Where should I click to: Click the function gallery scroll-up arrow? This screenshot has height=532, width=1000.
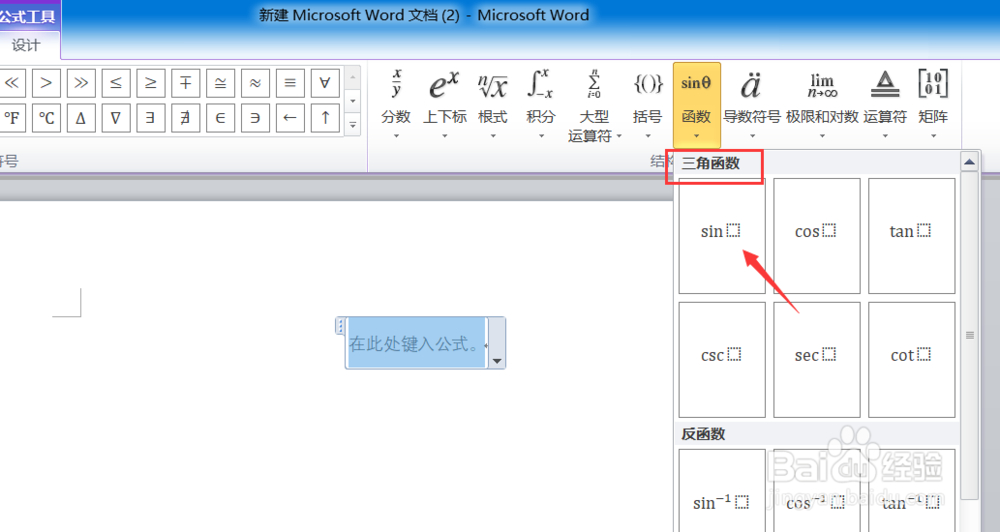969,162
